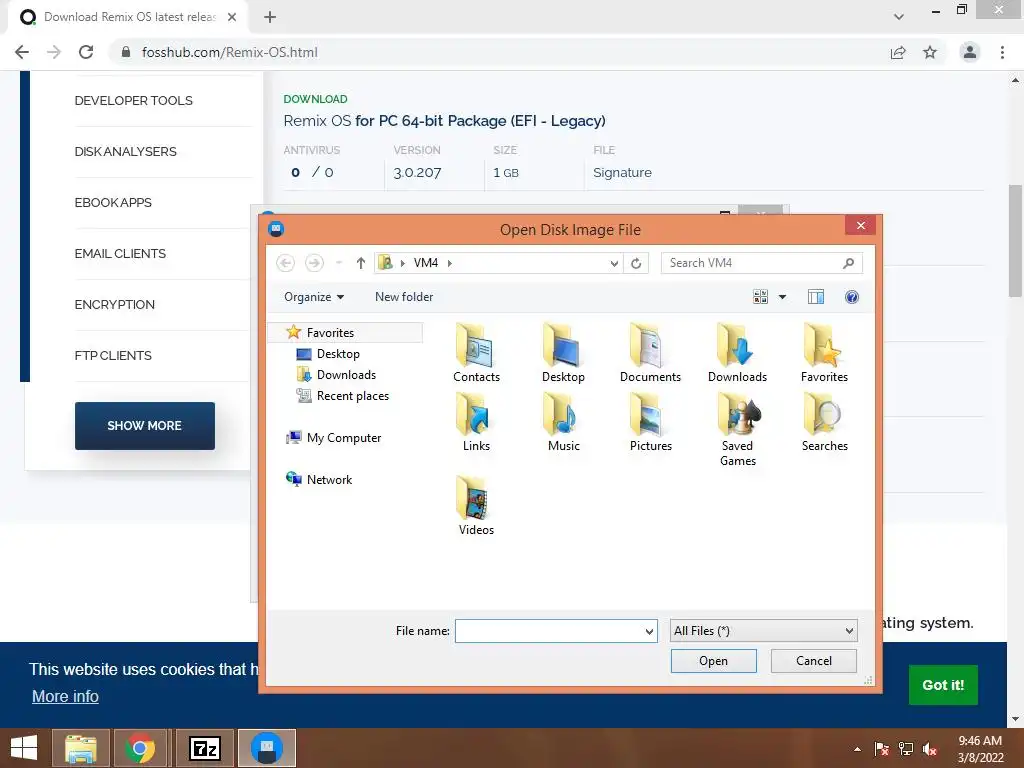Click the Open button
This screenshot has width=1024, height=768.
[713, 661]
